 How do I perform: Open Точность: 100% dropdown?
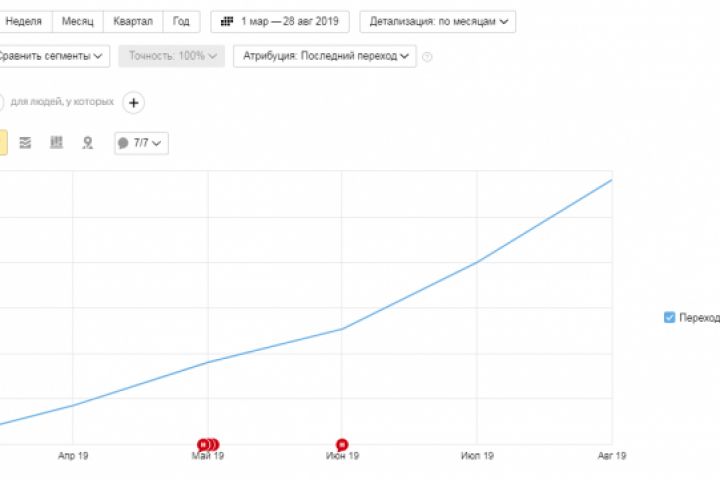point(172,56)
